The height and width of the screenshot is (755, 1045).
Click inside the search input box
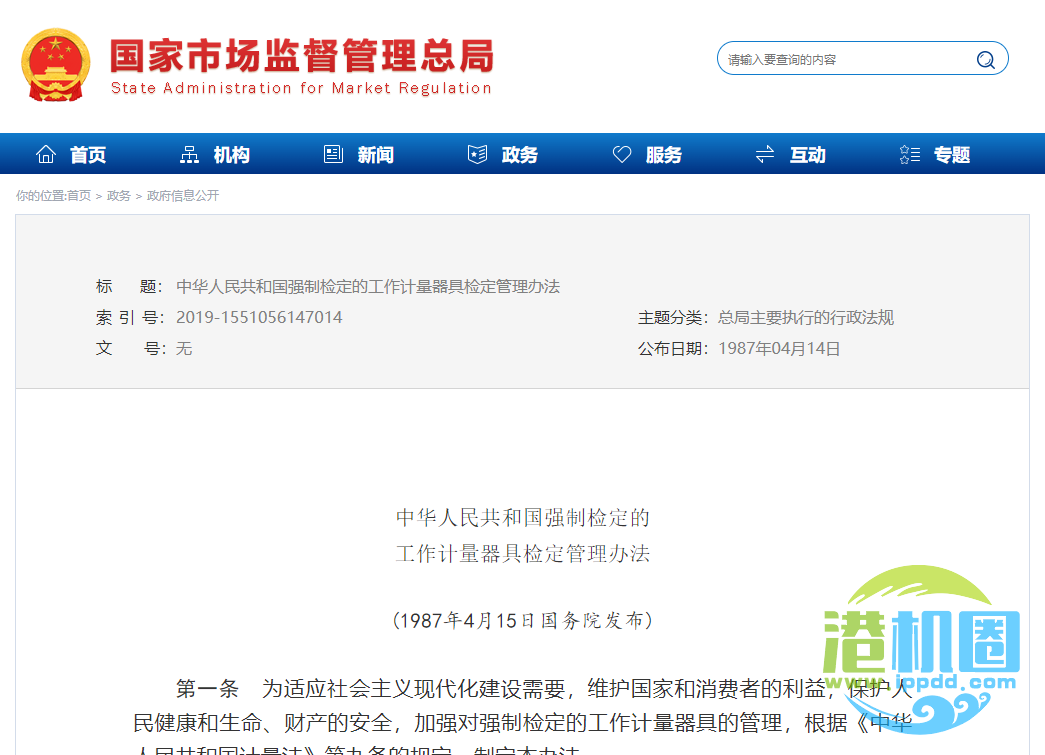[x=840, y=58]
